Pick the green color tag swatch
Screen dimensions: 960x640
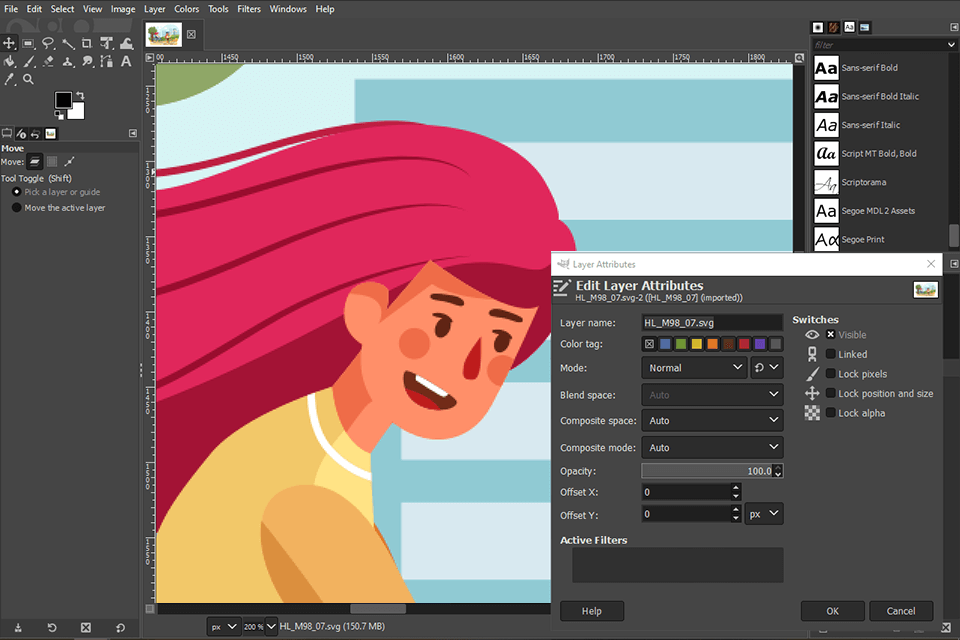[x=681, y=344]
